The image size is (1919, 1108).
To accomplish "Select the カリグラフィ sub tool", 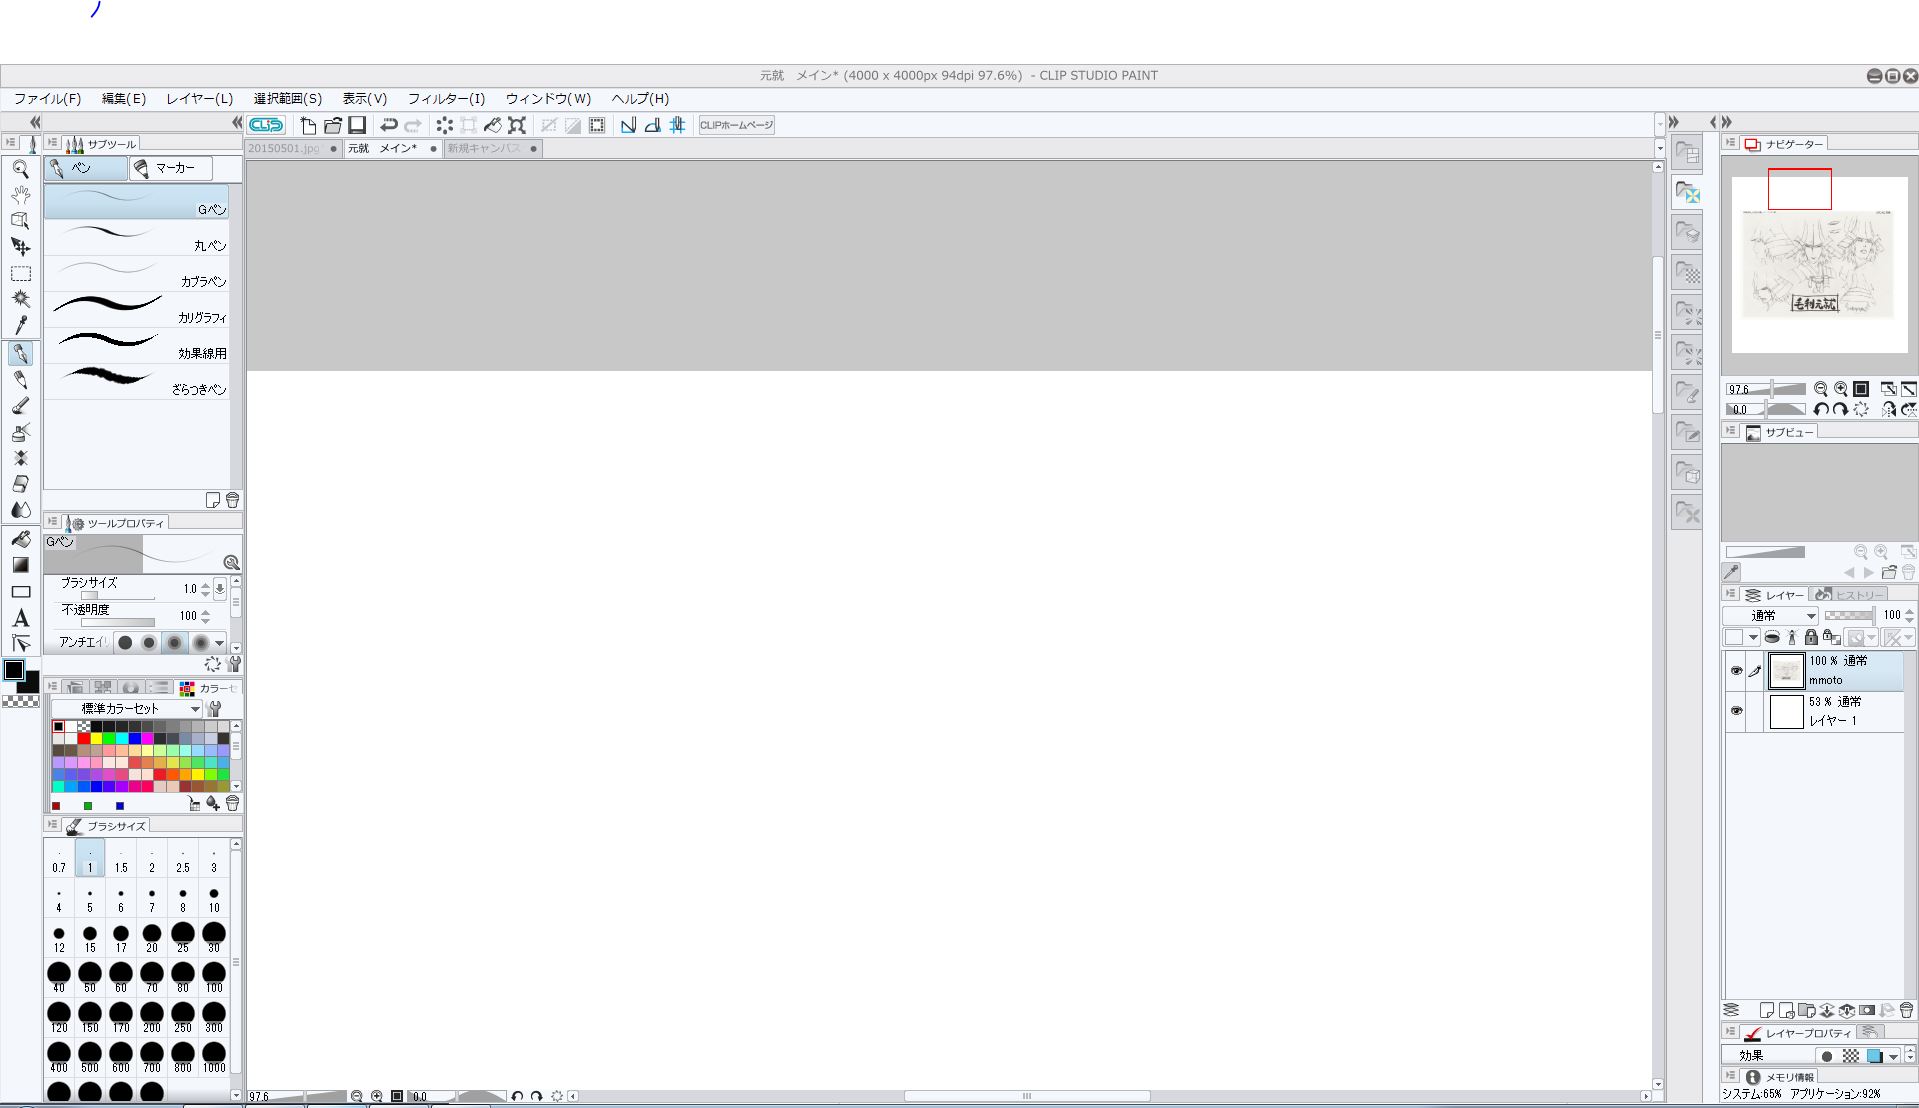I will pyautogui.click(x=137, y=309).
